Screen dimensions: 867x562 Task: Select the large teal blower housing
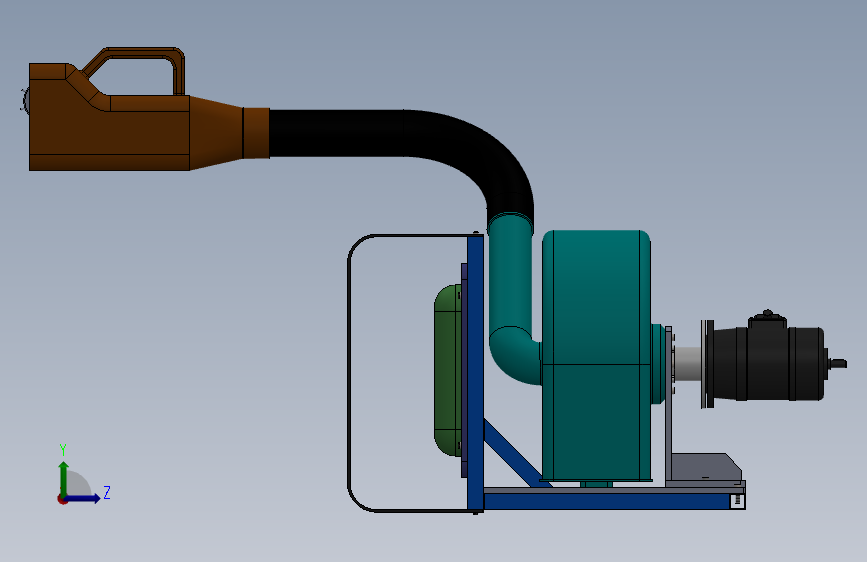pyautogui.click(x=596, y=354)
